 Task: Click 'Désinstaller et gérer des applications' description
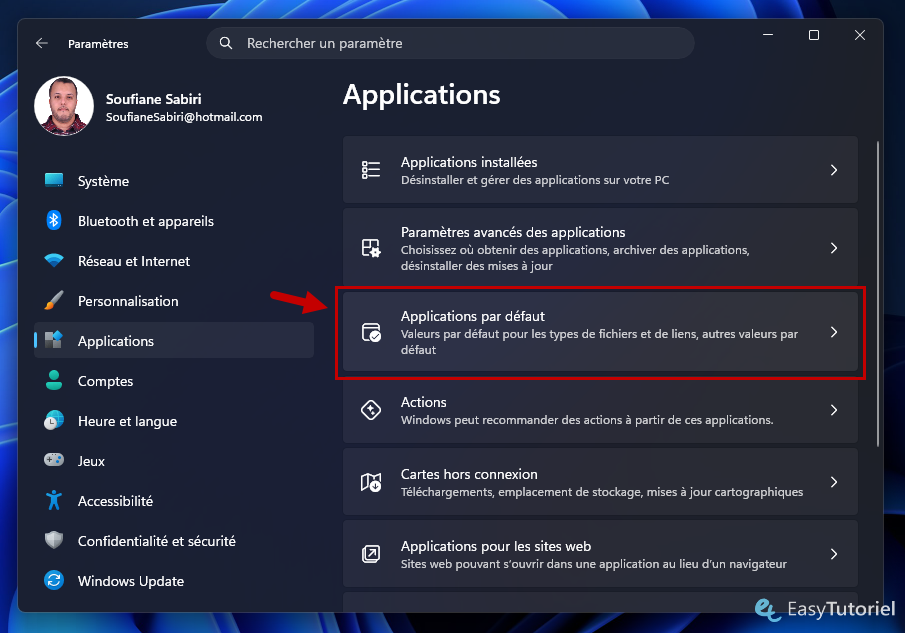point(534,180)
